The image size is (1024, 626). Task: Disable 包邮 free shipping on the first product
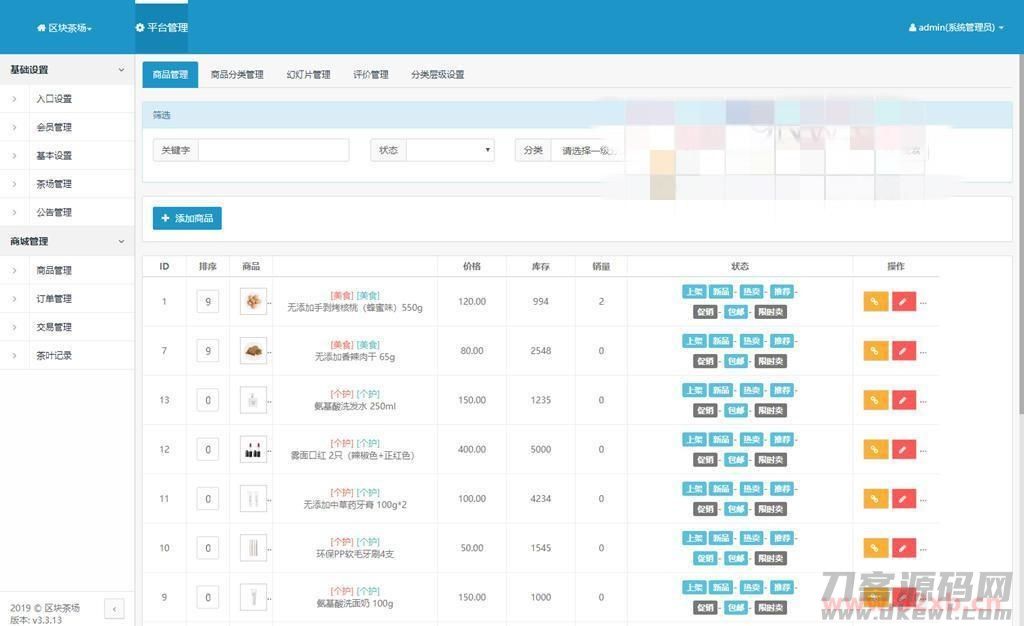[x=734, y=311]
